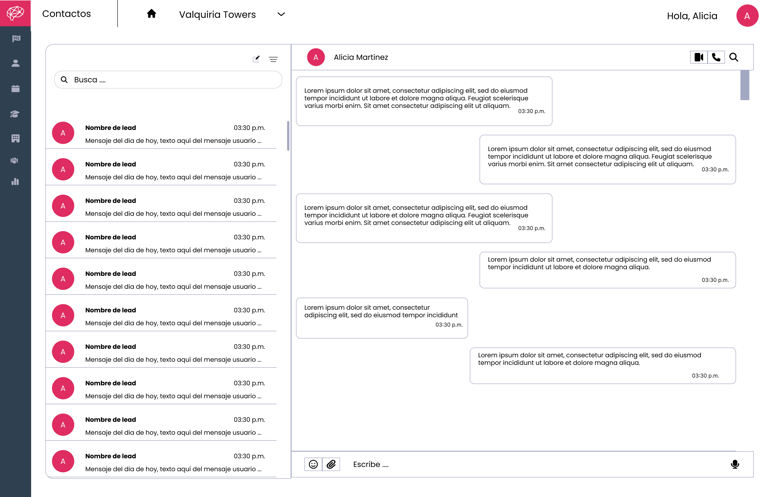Screen dimensions: 768x497
Task: Expand the Valquiria Towers project dropdown
Action: click(281, 14)
